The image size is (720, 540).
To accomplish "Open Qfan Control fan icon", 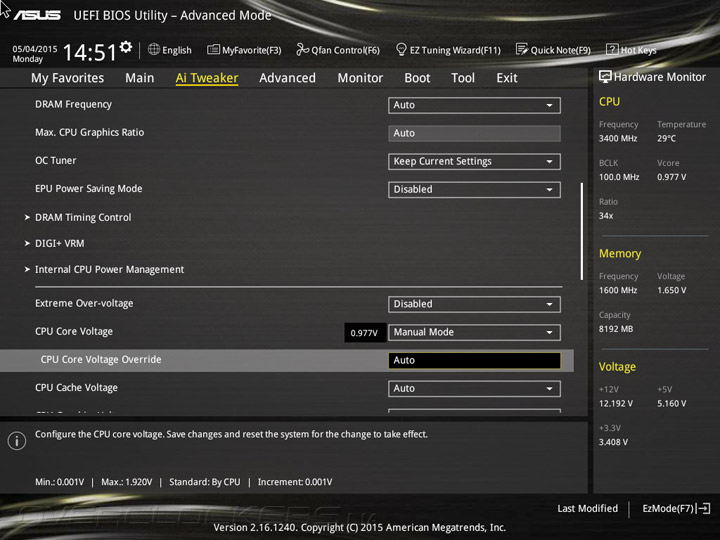I will [x=302, y=49].
